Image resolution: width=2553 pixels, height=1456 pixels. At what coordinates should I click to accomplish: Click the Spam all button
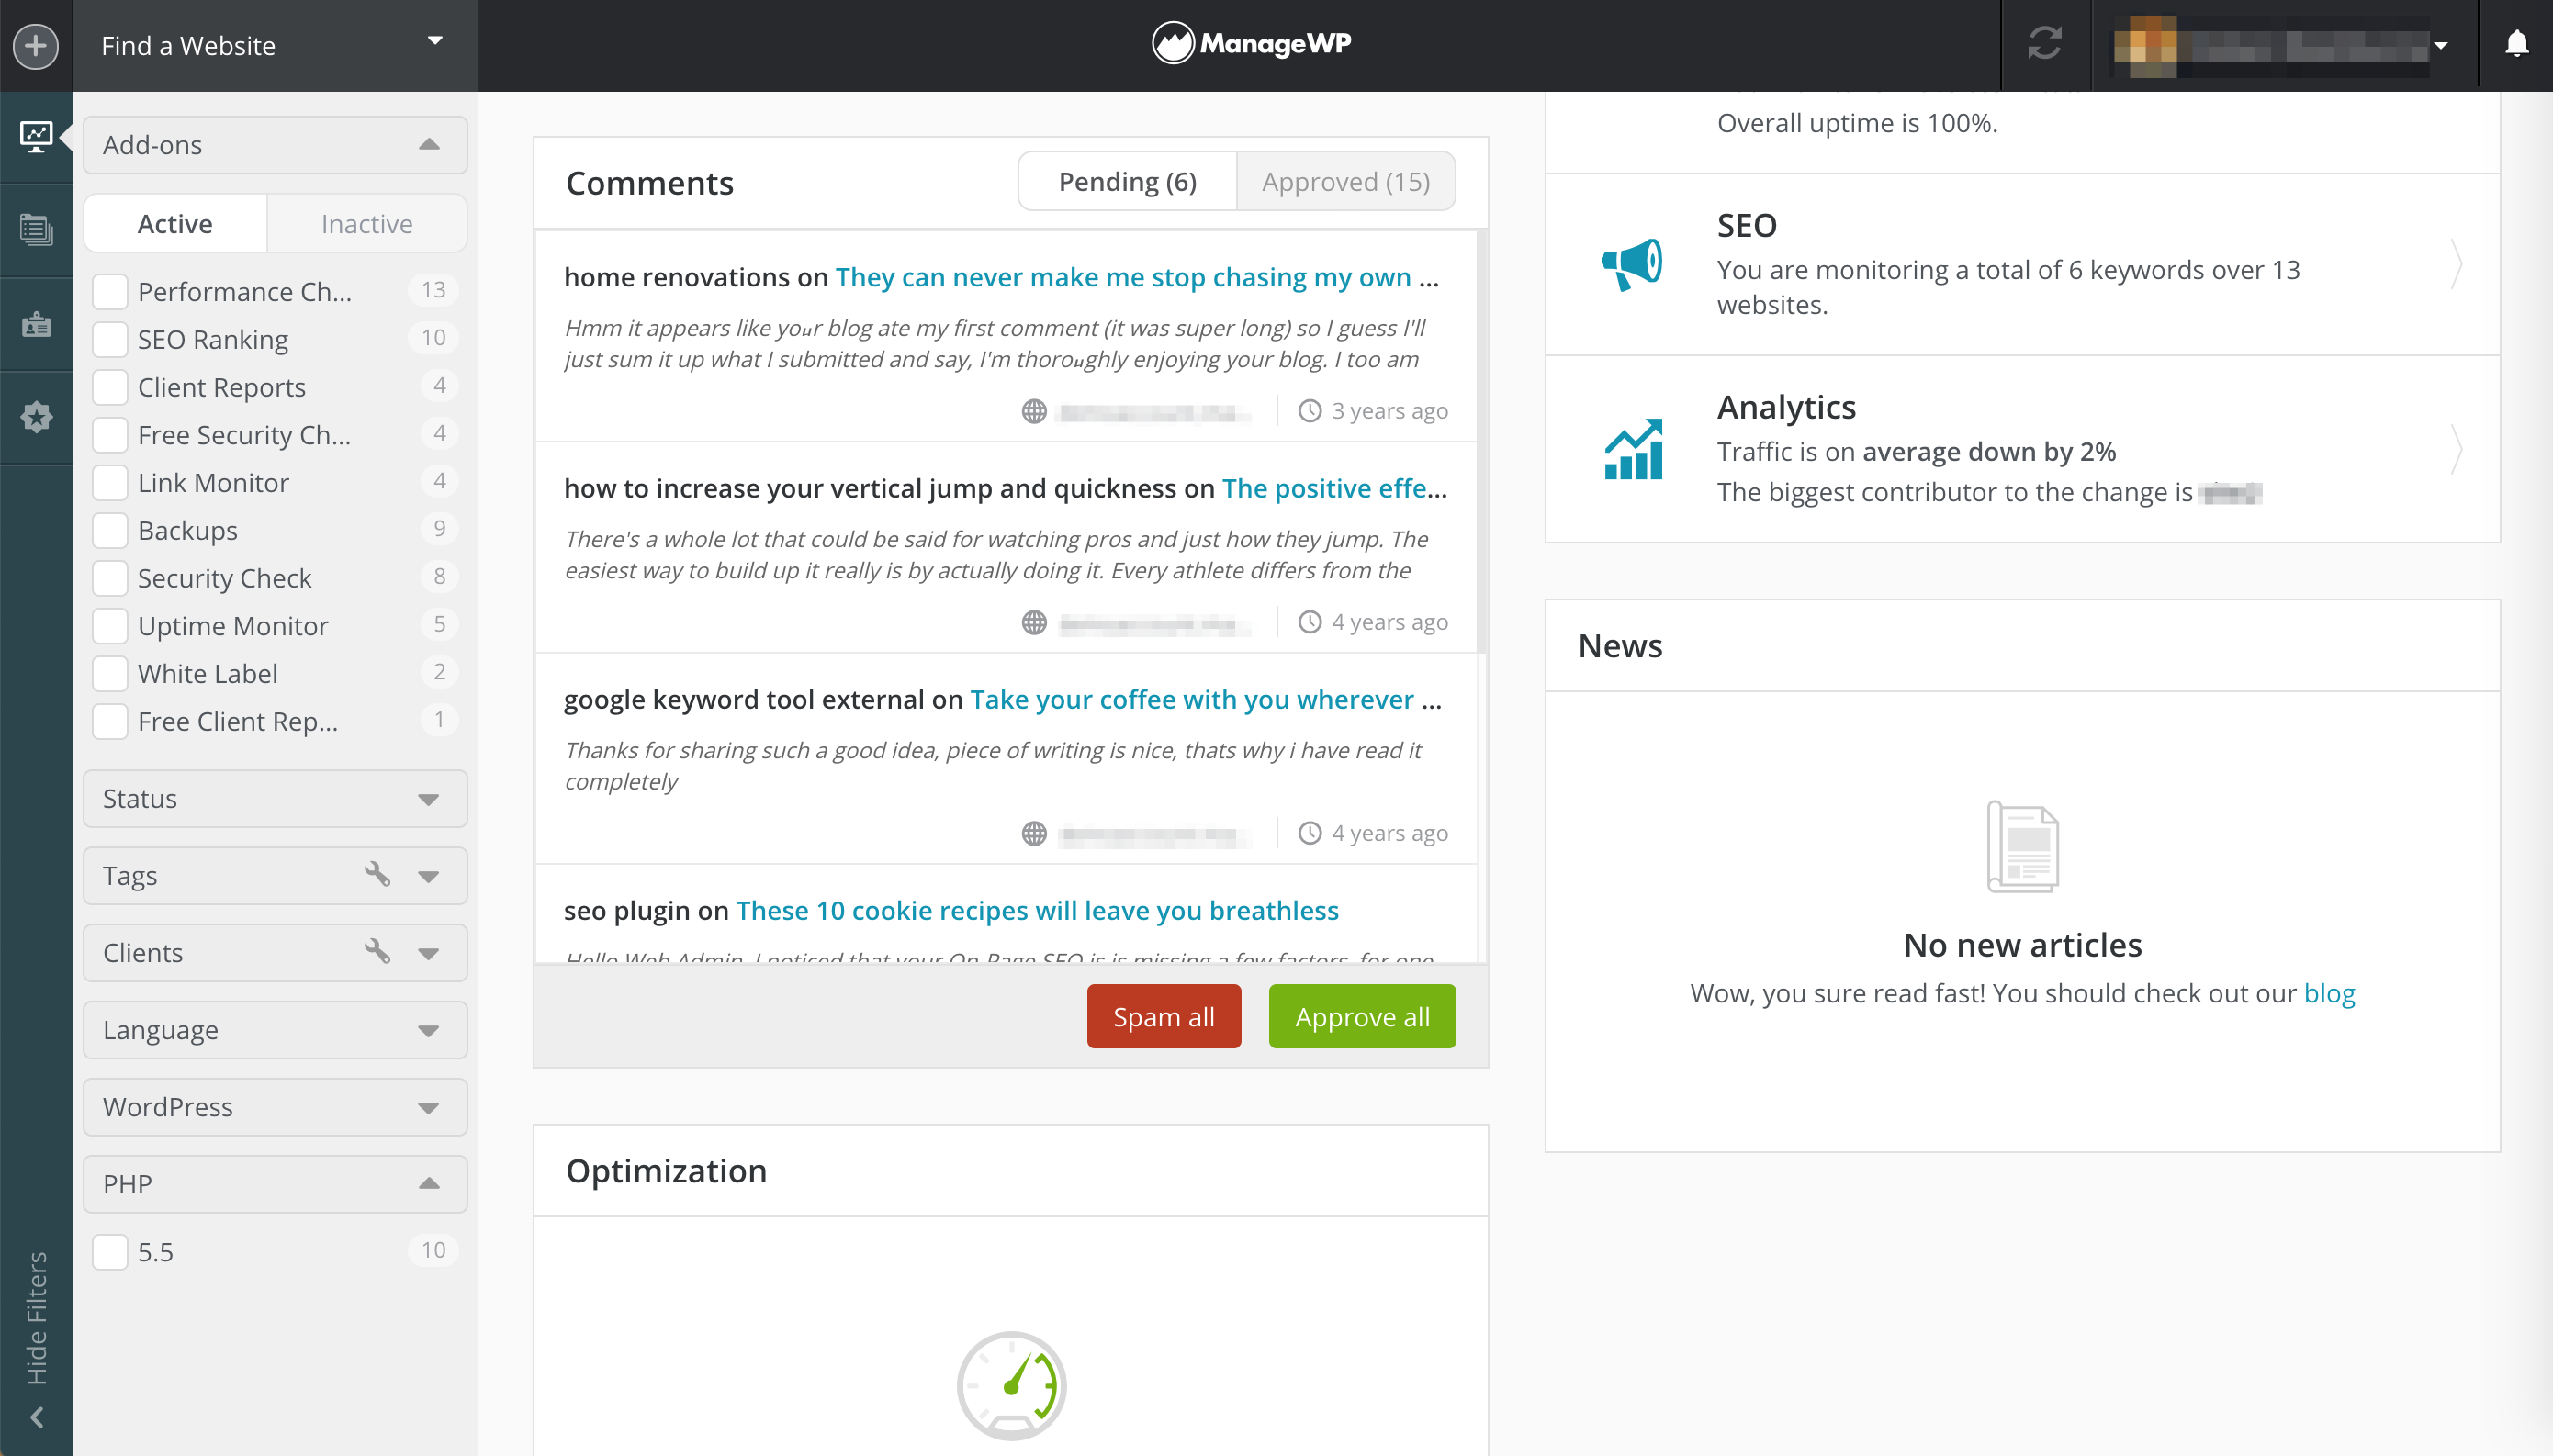tap(1163, 1016)
